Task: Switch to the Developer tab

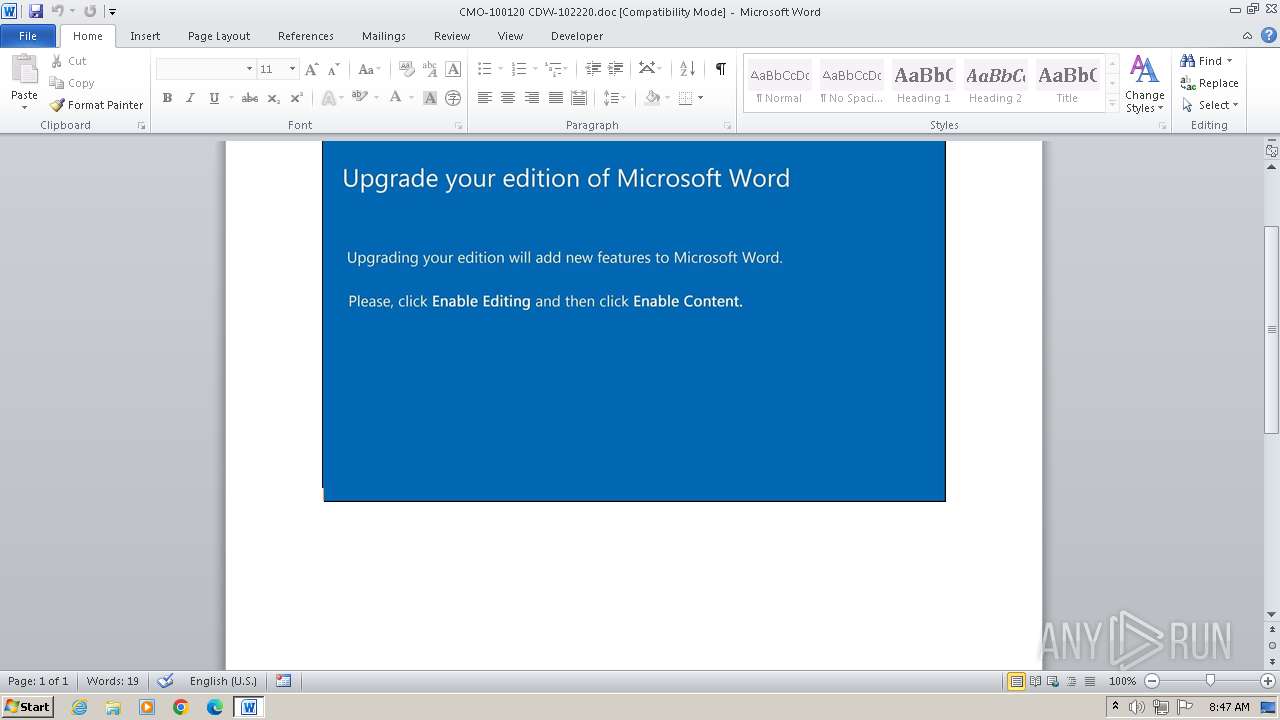Action: [577, 36]
